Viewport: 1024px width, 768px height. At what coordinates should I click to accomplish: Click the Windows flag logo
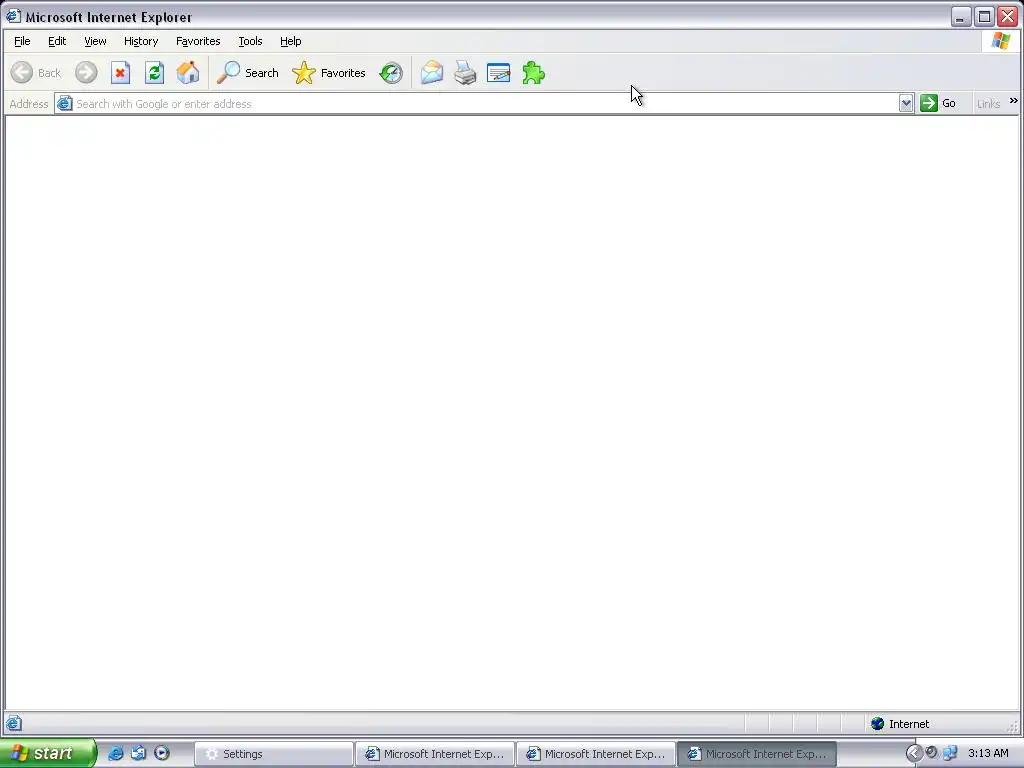tap(1000, 40)
